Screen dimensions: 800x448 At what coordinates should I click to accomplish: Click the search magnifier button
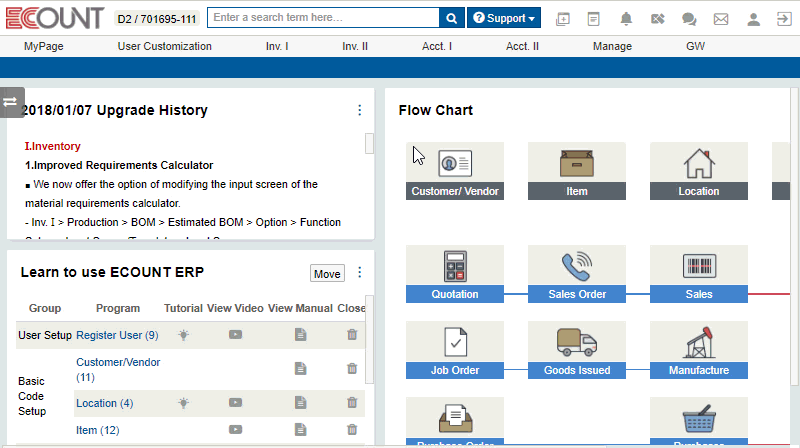452,18
